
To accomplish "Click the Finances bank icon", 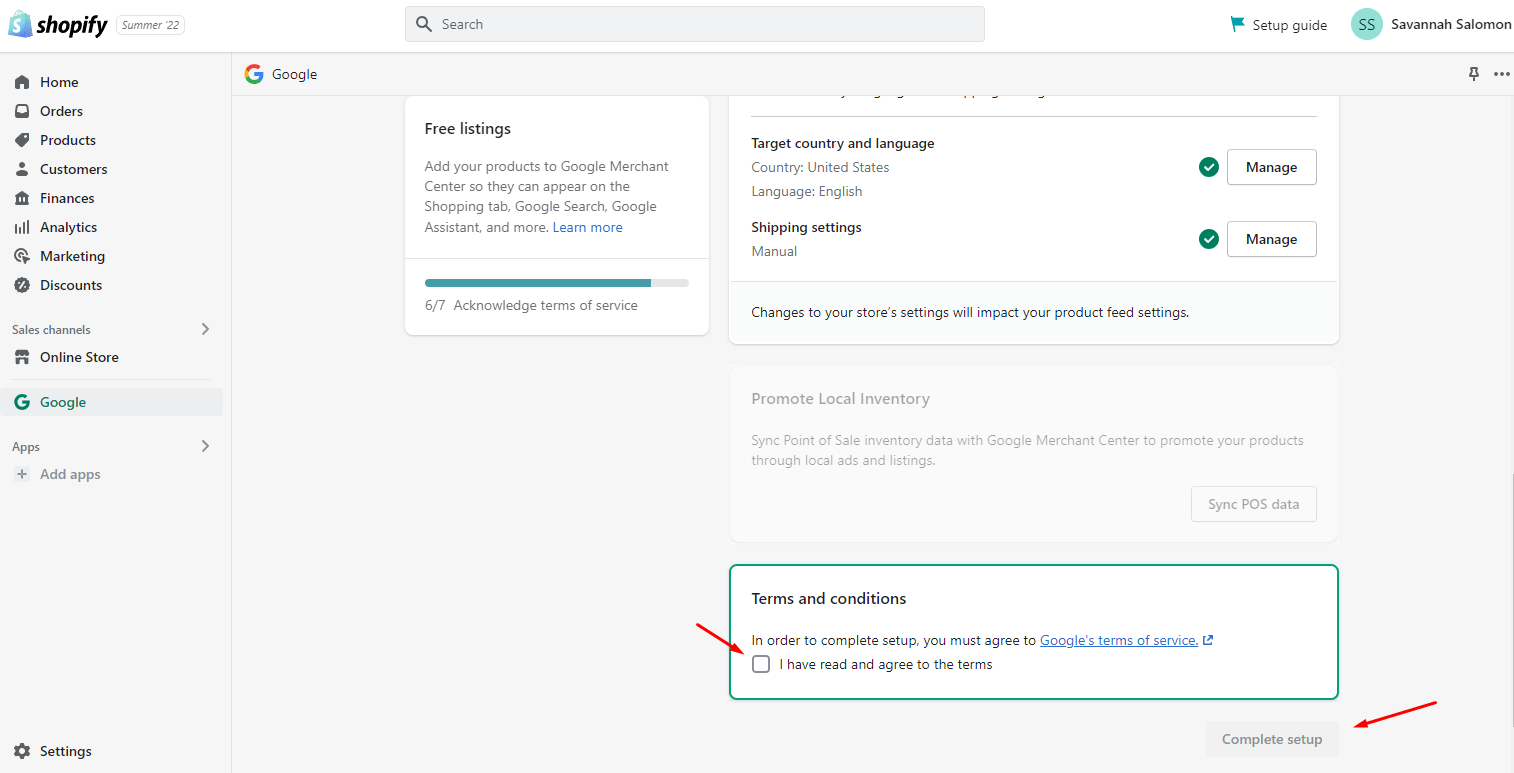I will click(x=22, y=198).
